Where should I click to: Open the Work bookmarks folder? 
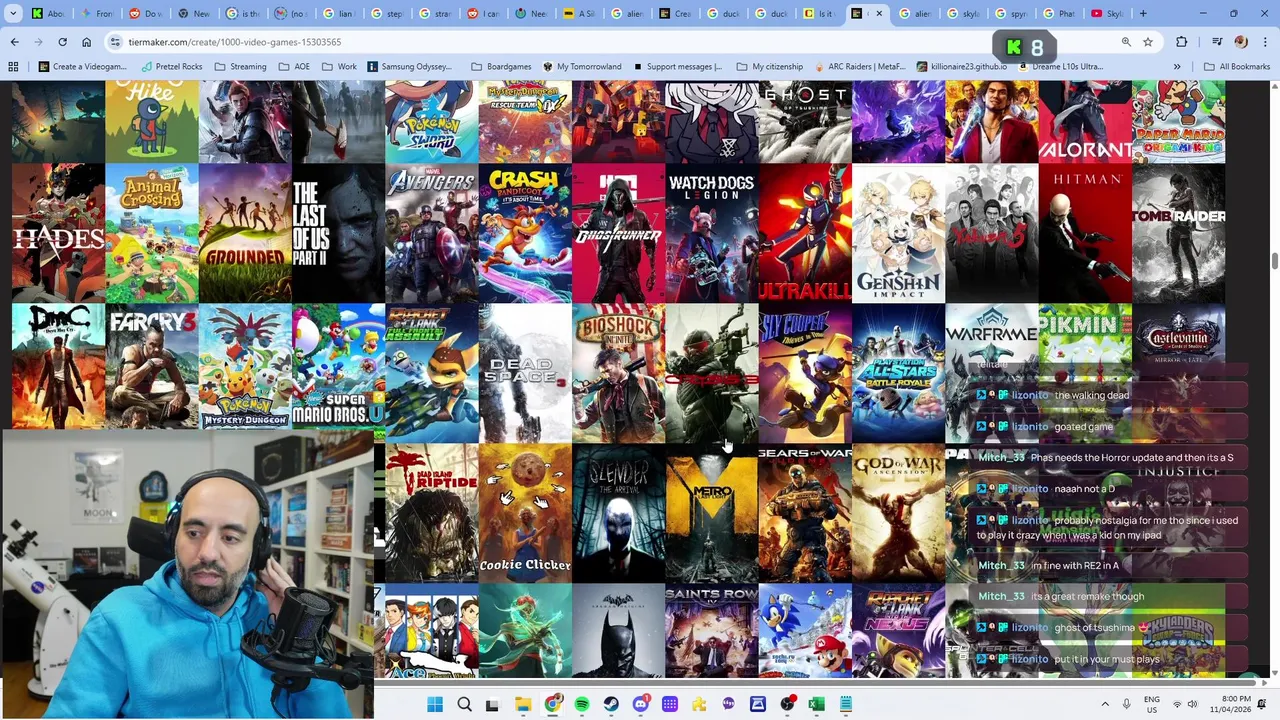coord(339,67)
